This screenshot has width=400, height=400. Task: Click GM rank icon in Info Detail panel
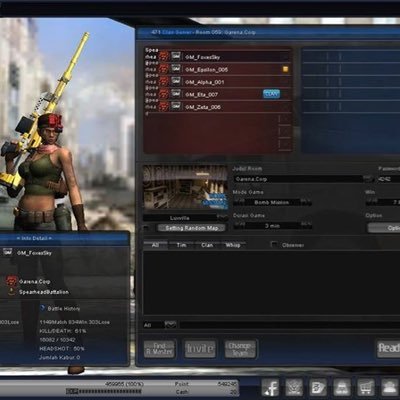pos(8,252)
